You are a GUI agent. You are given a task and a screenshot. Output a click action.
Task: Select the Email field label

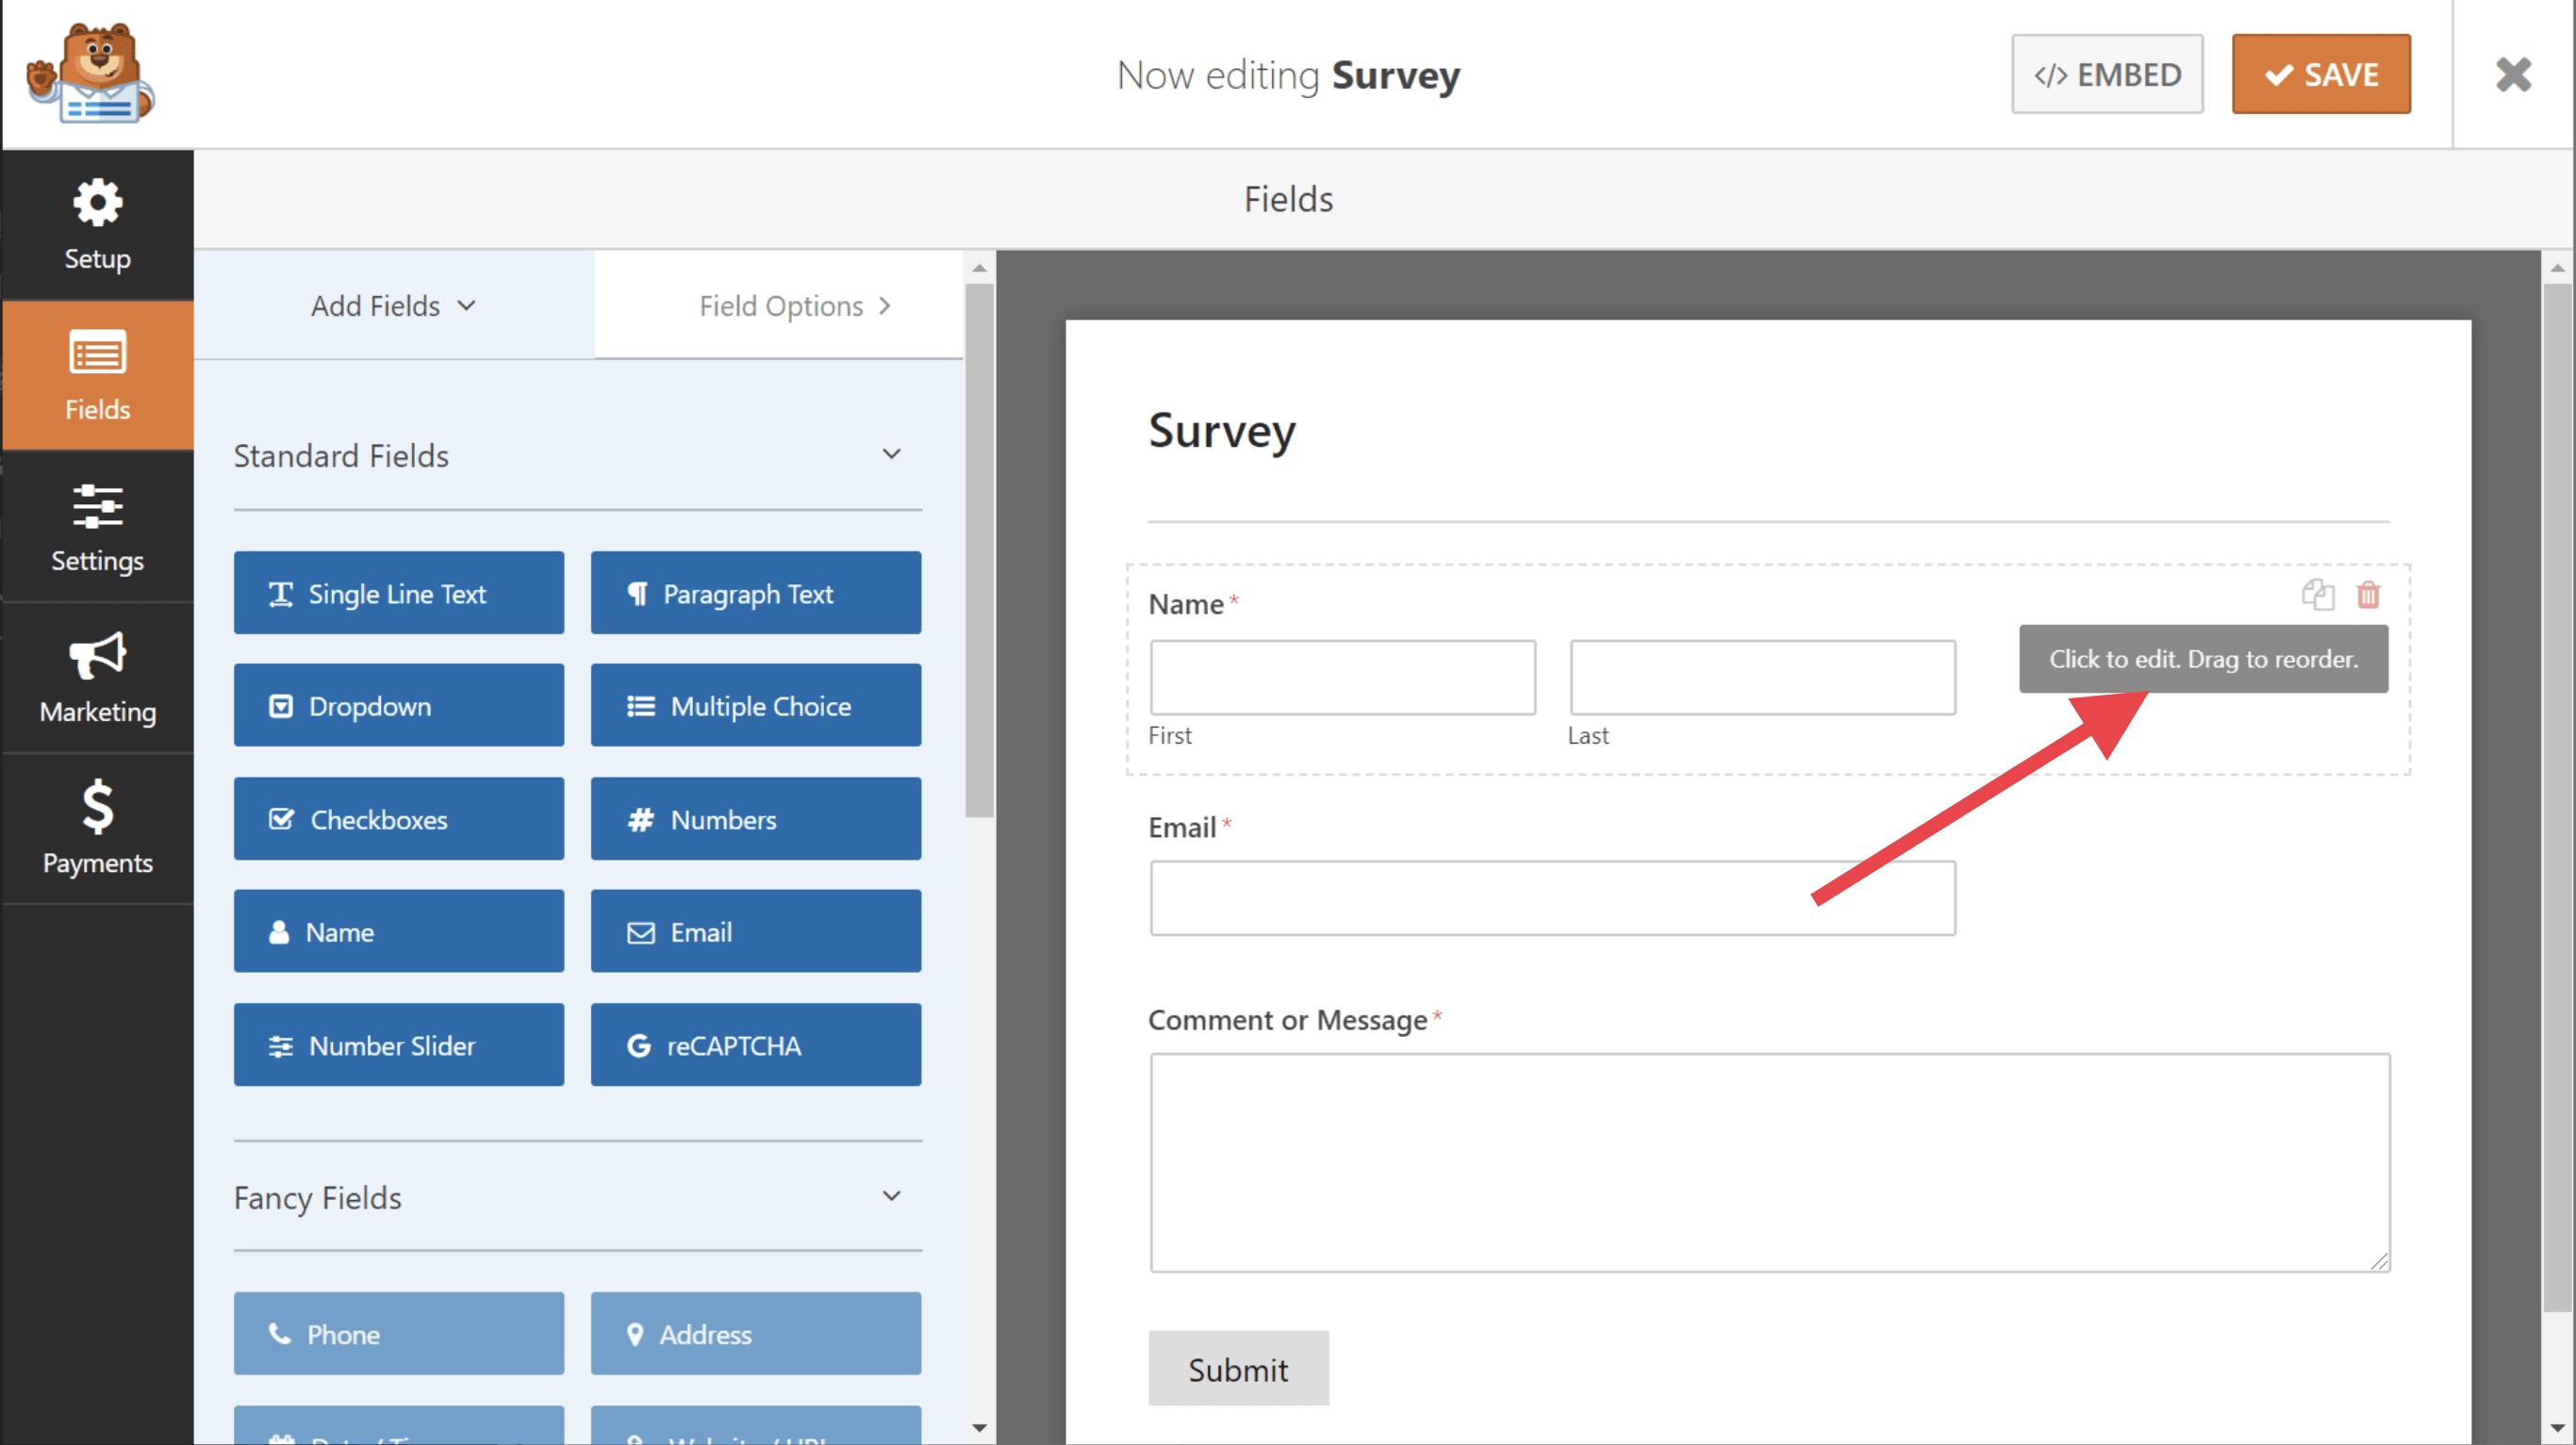pos(1182,827)
